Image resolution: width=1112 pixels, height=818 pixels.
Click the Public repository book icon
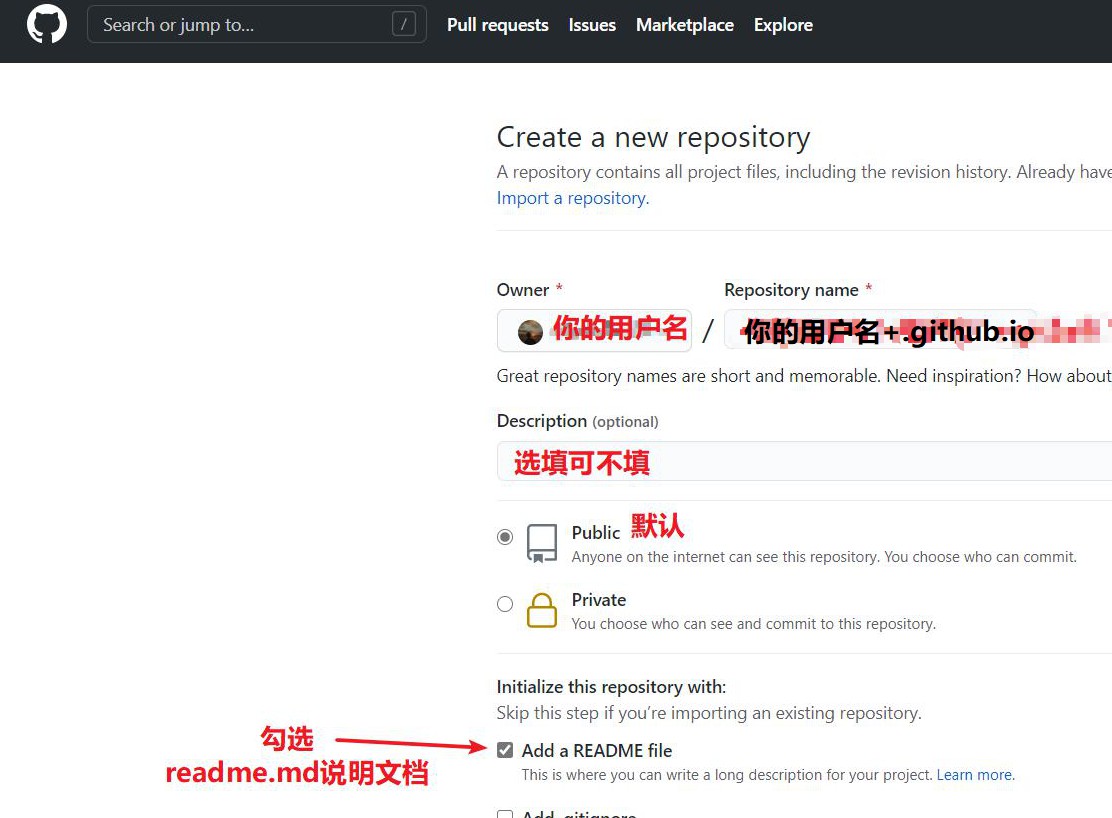(542, 543)
